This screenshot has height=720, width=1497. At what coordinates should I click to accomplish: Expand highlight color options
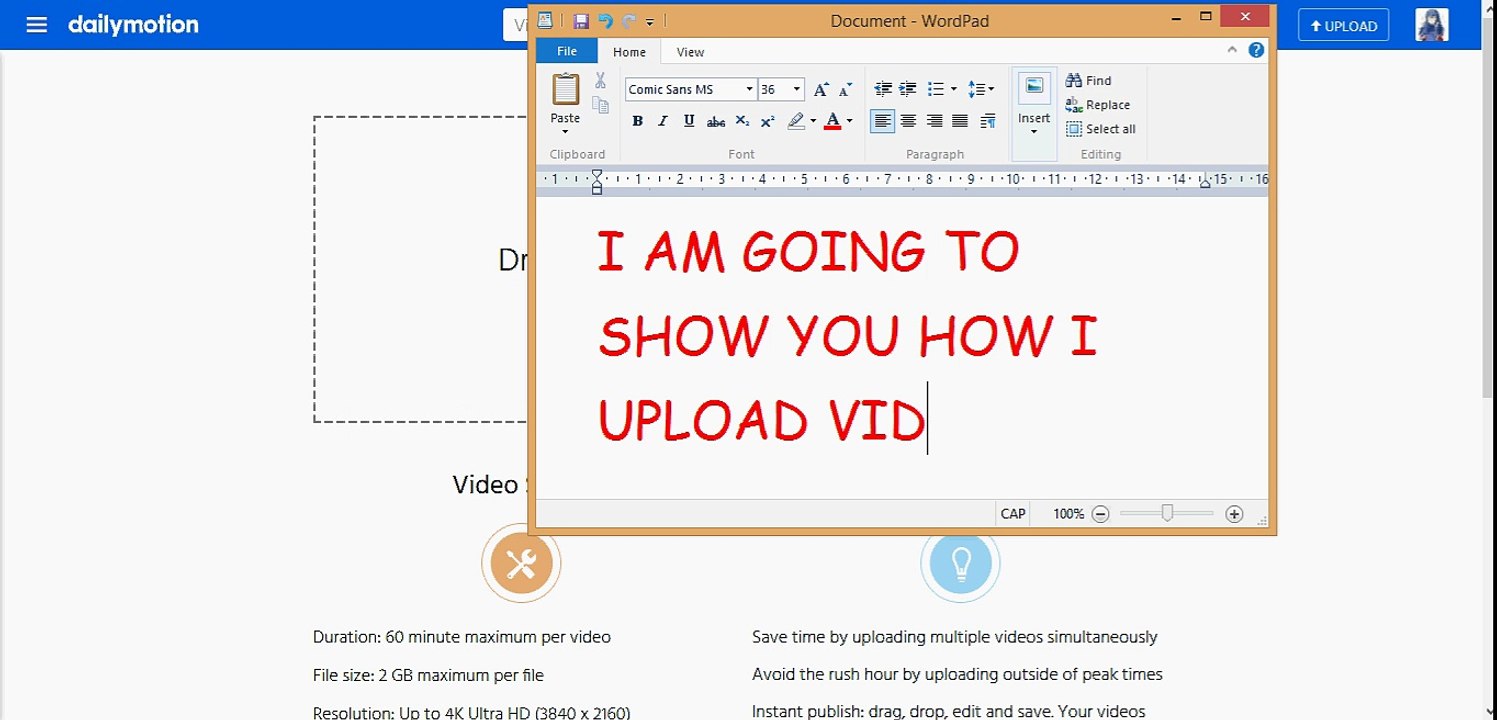813,121
